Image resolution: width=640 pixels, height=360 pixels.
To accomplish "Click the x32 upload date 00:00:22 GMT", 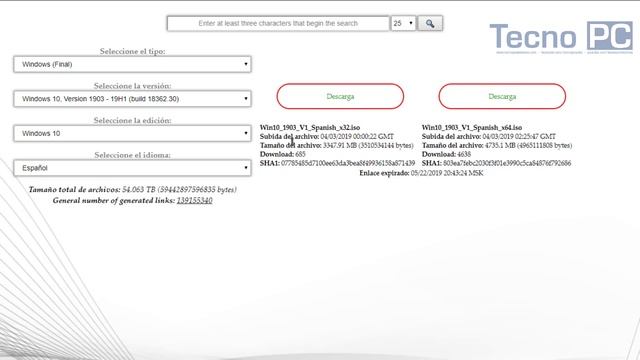I will click(x=357, y=136).
